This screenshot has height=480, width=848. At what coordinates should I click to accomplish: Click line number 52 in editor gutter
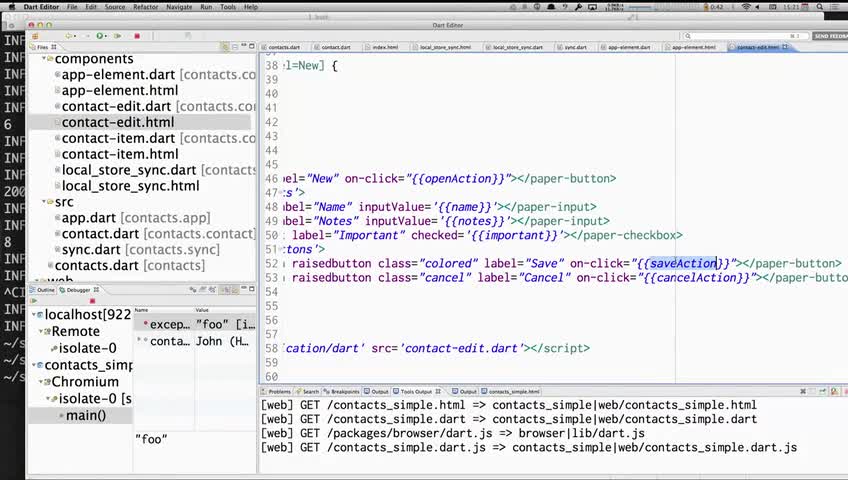coord(271,263)
